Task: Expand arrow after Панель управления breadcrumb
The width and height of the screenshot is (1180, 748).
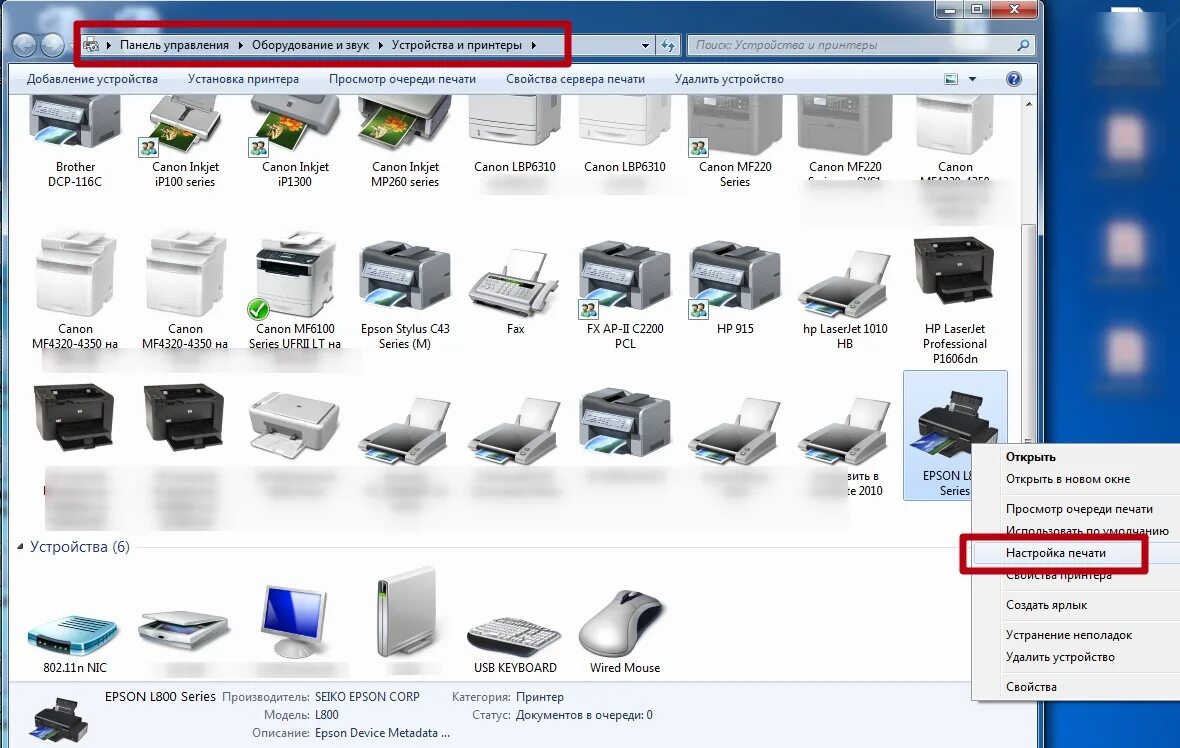Action: pos(240,45)
